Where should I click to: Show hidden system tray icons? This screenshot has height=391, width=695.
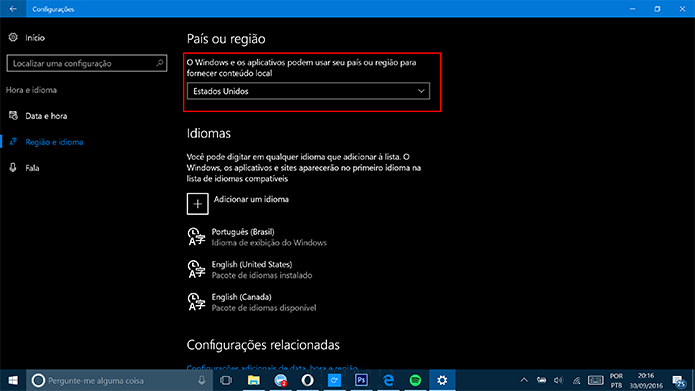click(x=524, y=380)
